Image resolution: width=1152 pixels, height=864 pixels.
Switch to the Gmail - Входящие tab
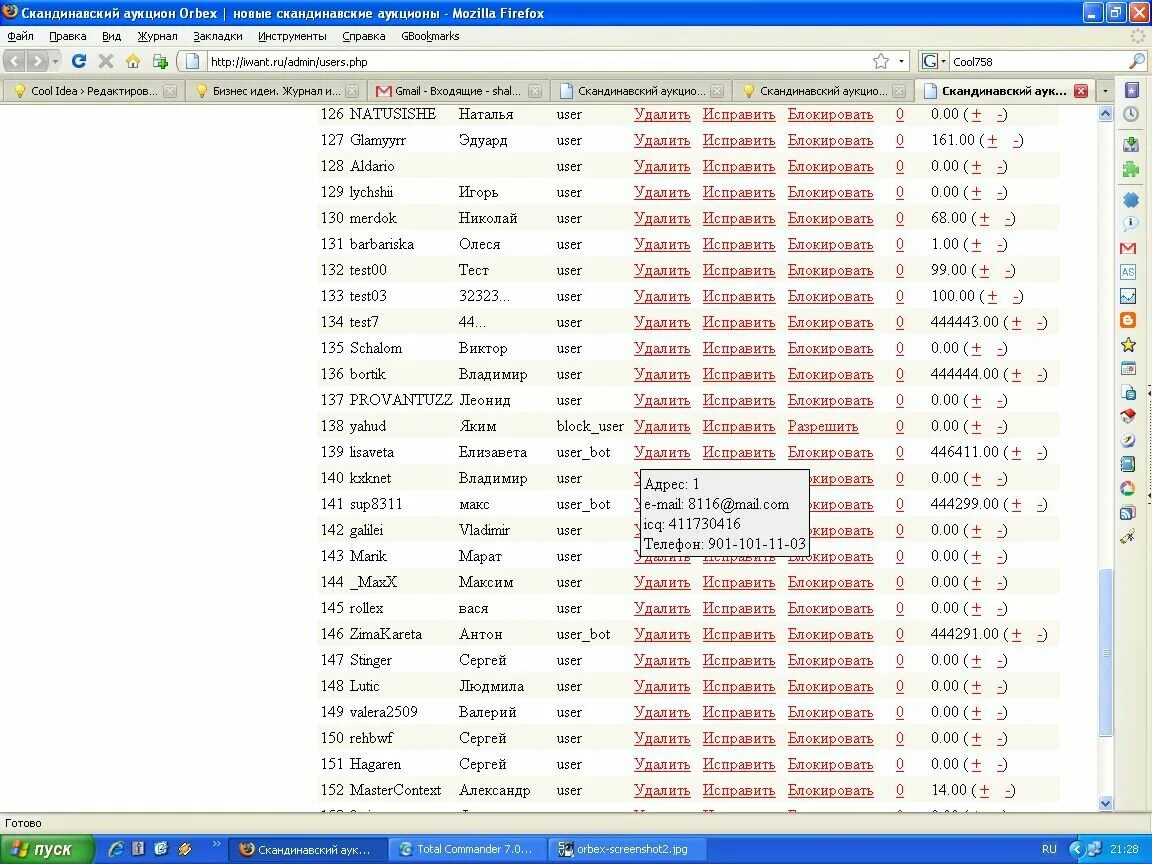458,91
